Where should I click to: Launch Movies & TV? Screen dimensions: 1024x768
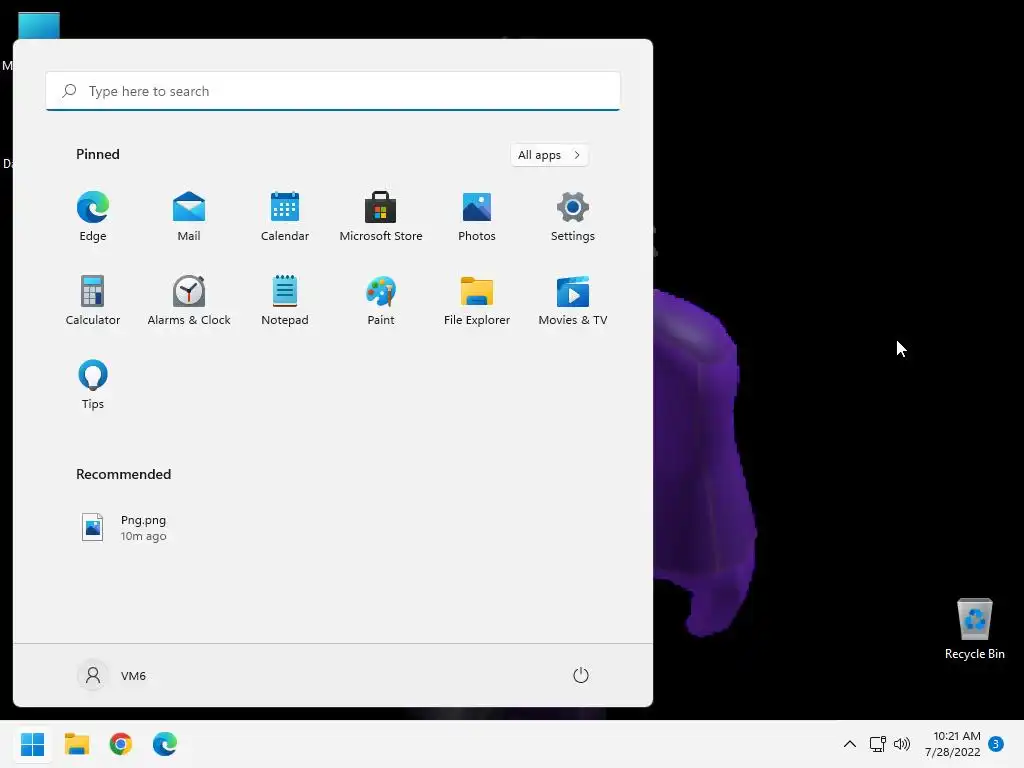[x=573, y=300]
